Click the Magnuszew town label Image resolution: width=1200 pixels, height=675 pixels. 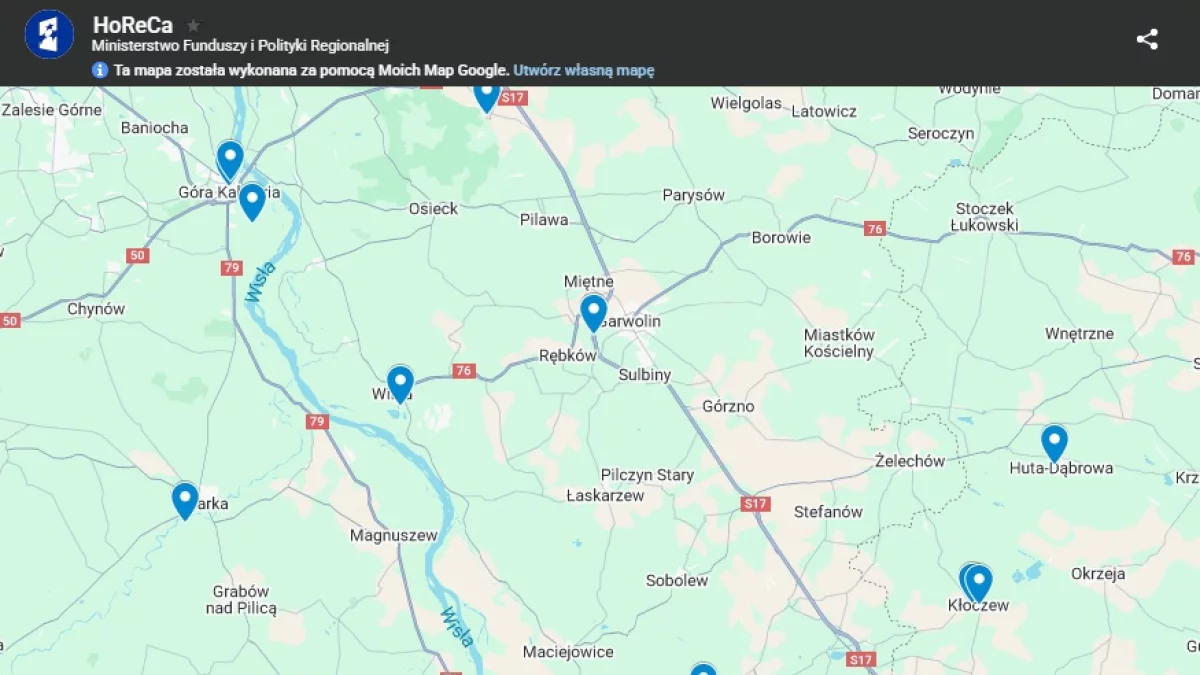(393, 535)
